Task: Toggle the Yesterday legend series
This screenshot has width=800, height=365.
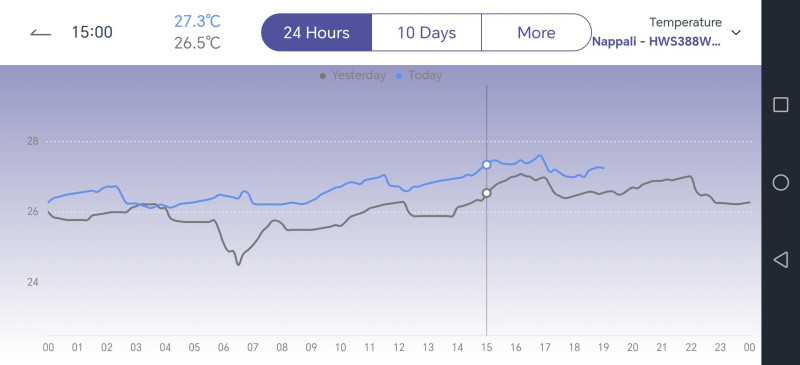Action: pyautogui.click(x=353, y=76)
